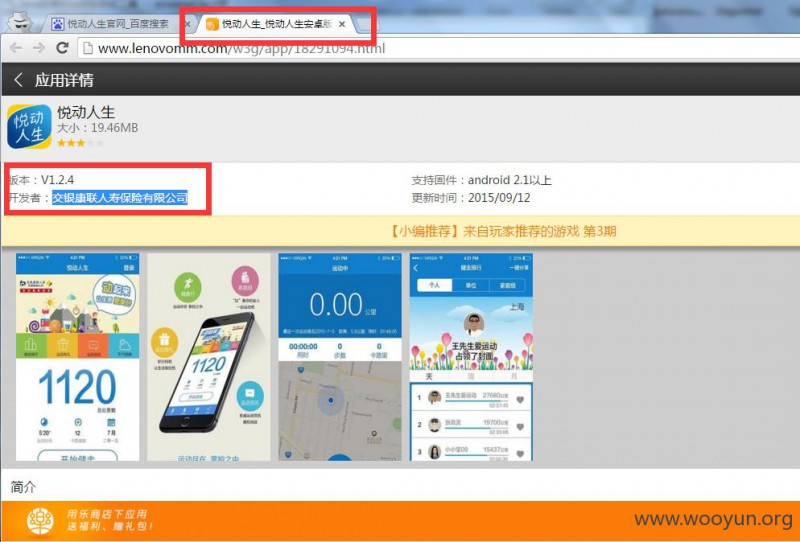Click the browser back arrow button
The image size is (800, 542).
[16, 48]
